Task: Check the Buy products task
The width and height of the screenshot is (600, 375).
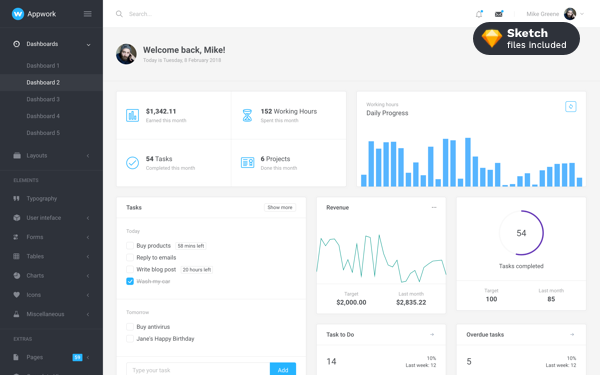Action: 130,246
